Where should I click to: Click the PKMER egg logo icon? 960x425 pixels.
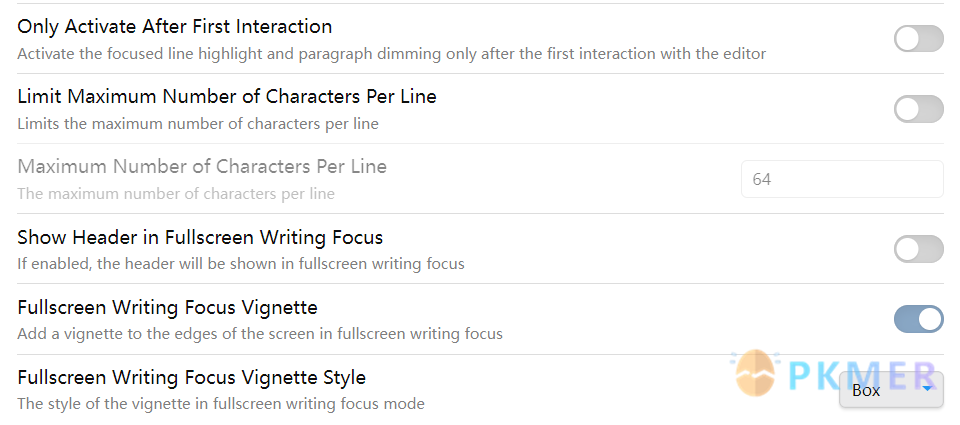click(x=755, y=373)
